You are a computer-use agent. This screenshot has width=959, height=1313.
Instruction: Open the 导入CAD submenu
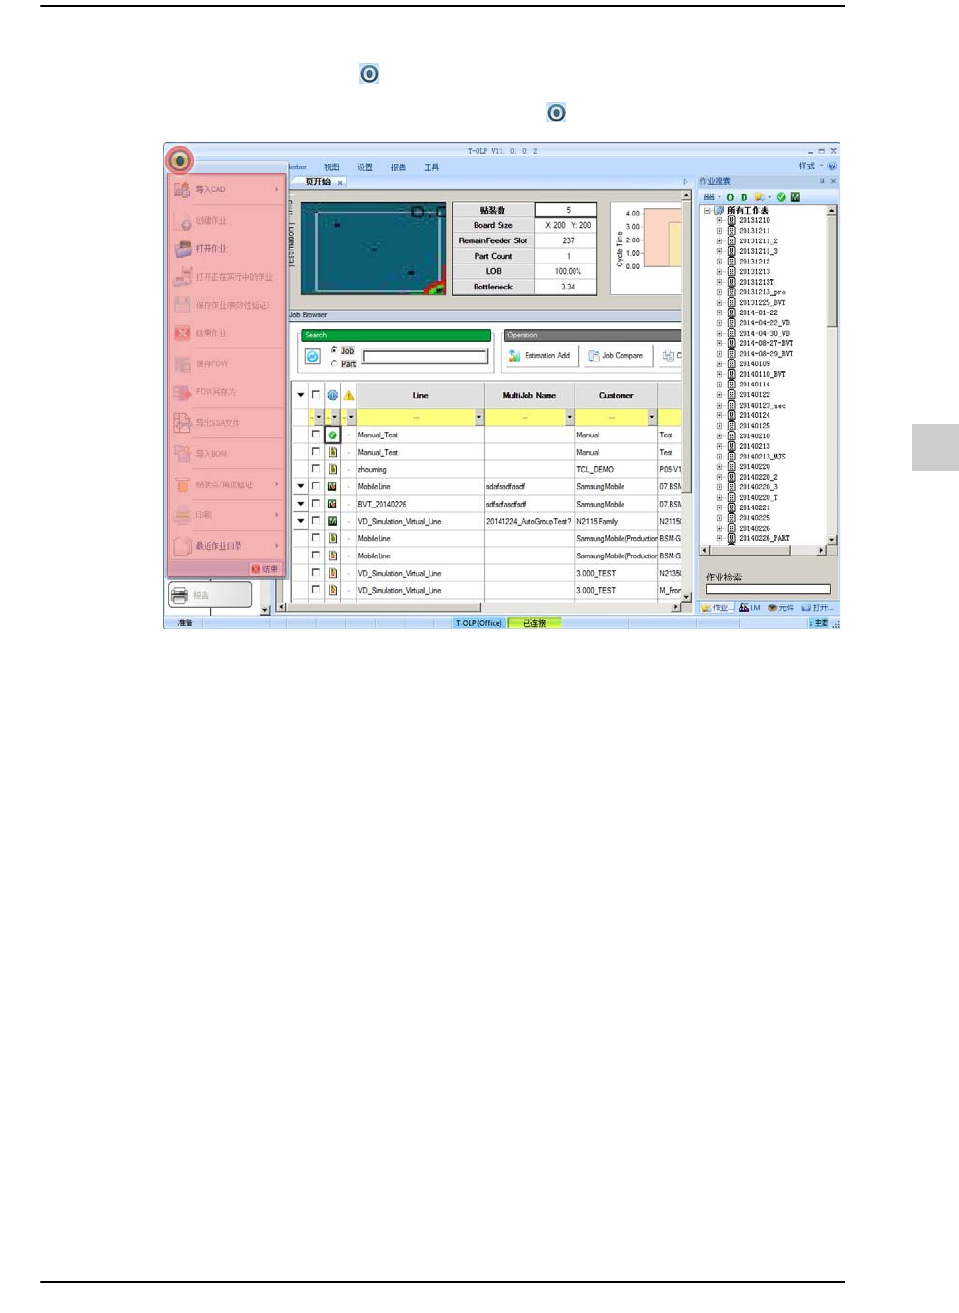226,189
